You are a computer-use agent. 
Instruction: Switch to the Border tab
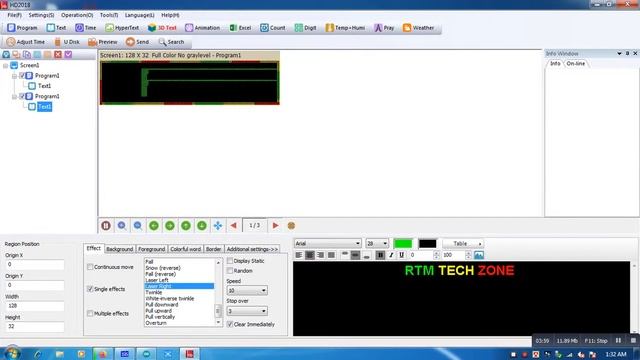point(213,249)
